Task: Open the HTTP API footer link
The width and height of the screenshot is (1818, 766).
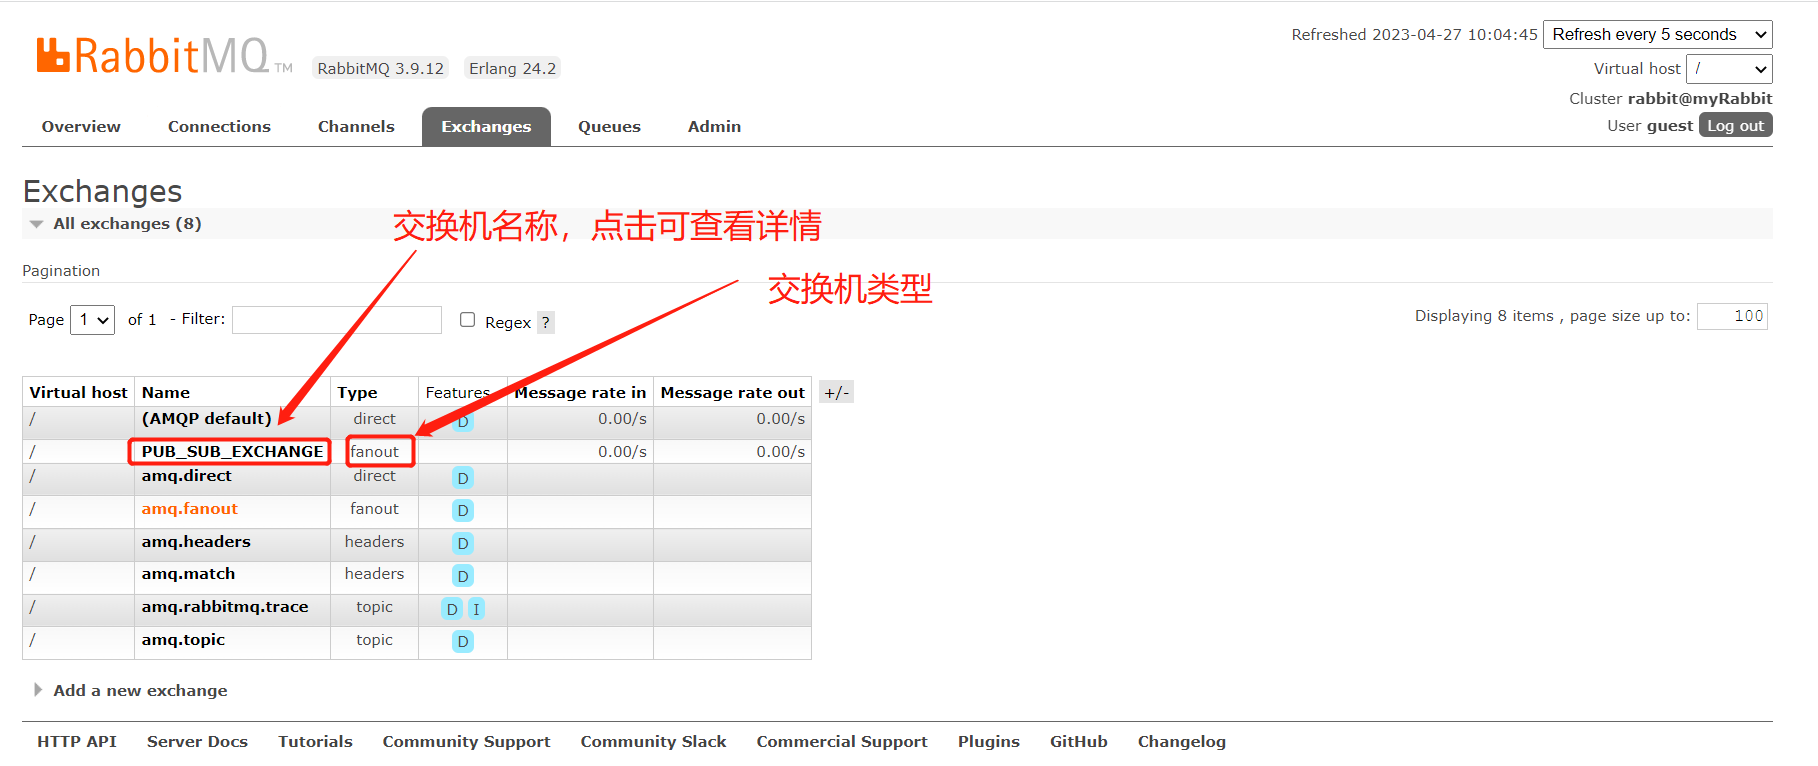Action: [77, 742]
